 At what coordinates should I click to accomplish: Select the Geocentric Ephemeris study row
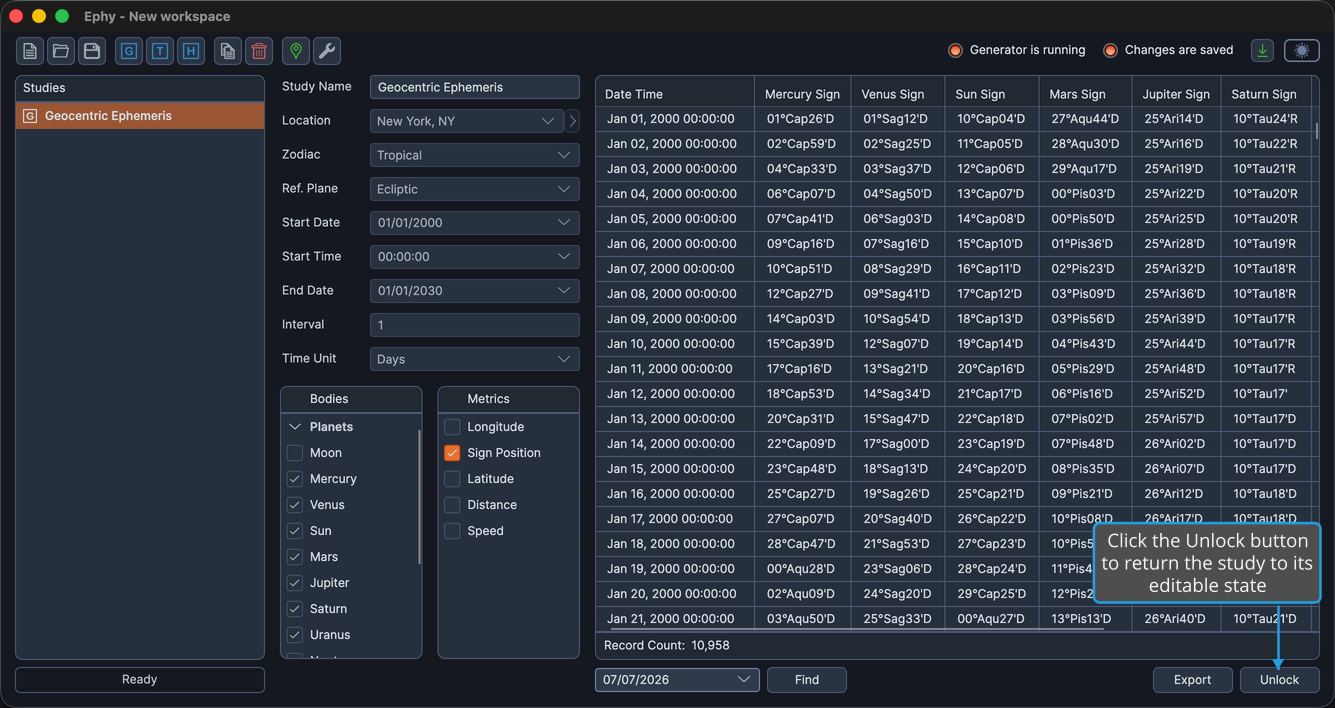point(140,116)
